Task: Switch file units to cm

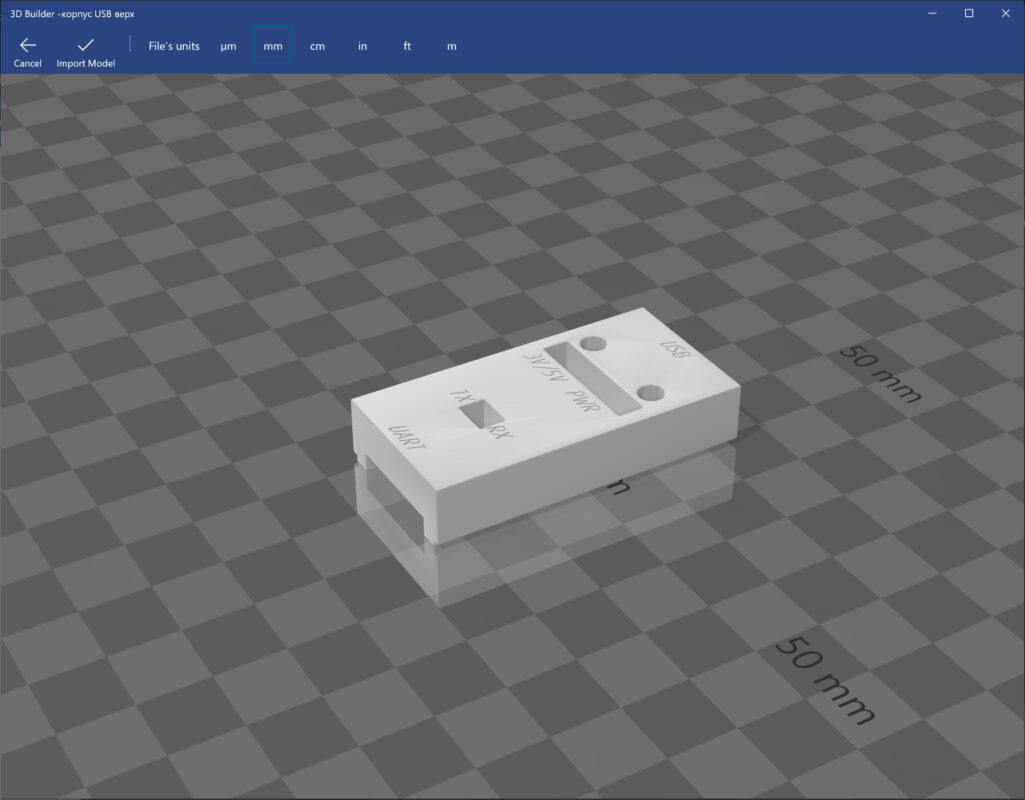Action: tap(317, 46)
